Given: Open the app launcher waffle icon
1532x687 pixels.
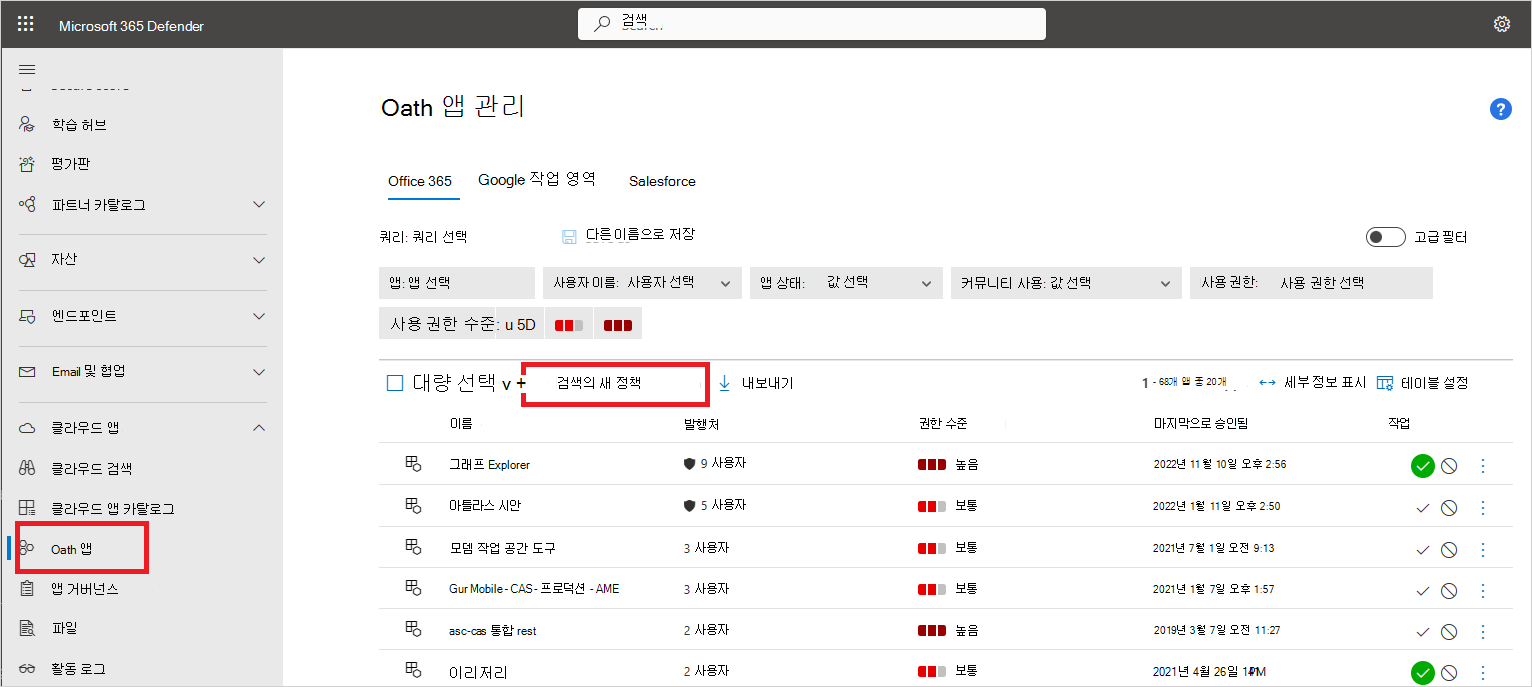Looking at the screenshot, I should 26,24.
